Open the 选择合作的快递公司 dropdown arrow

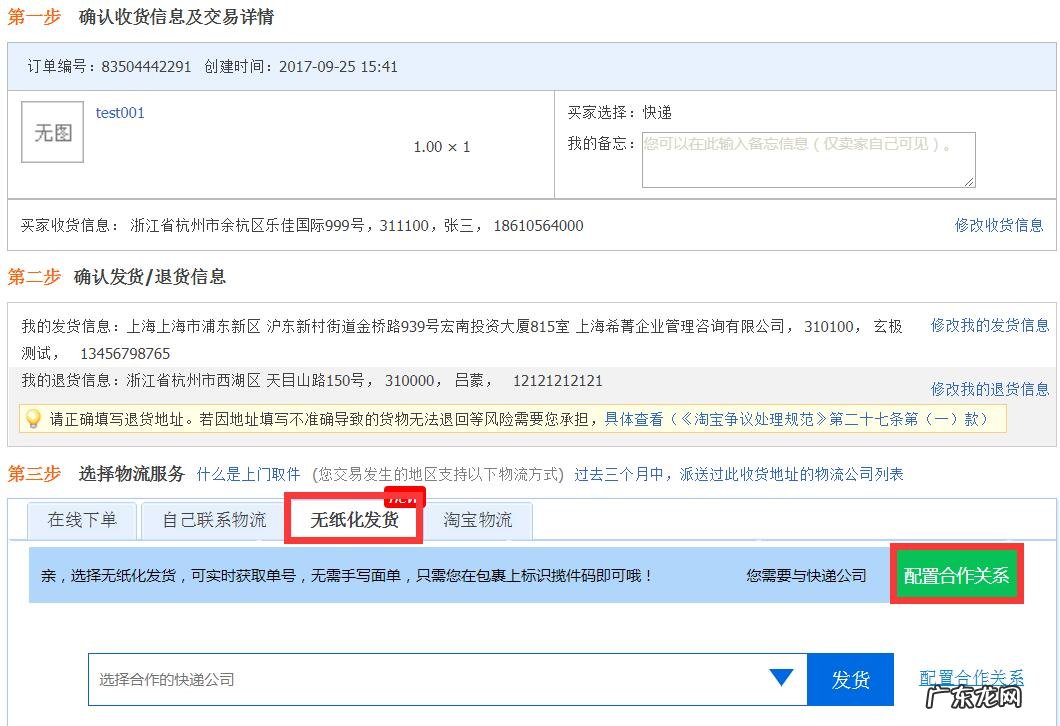click(782, 678)
